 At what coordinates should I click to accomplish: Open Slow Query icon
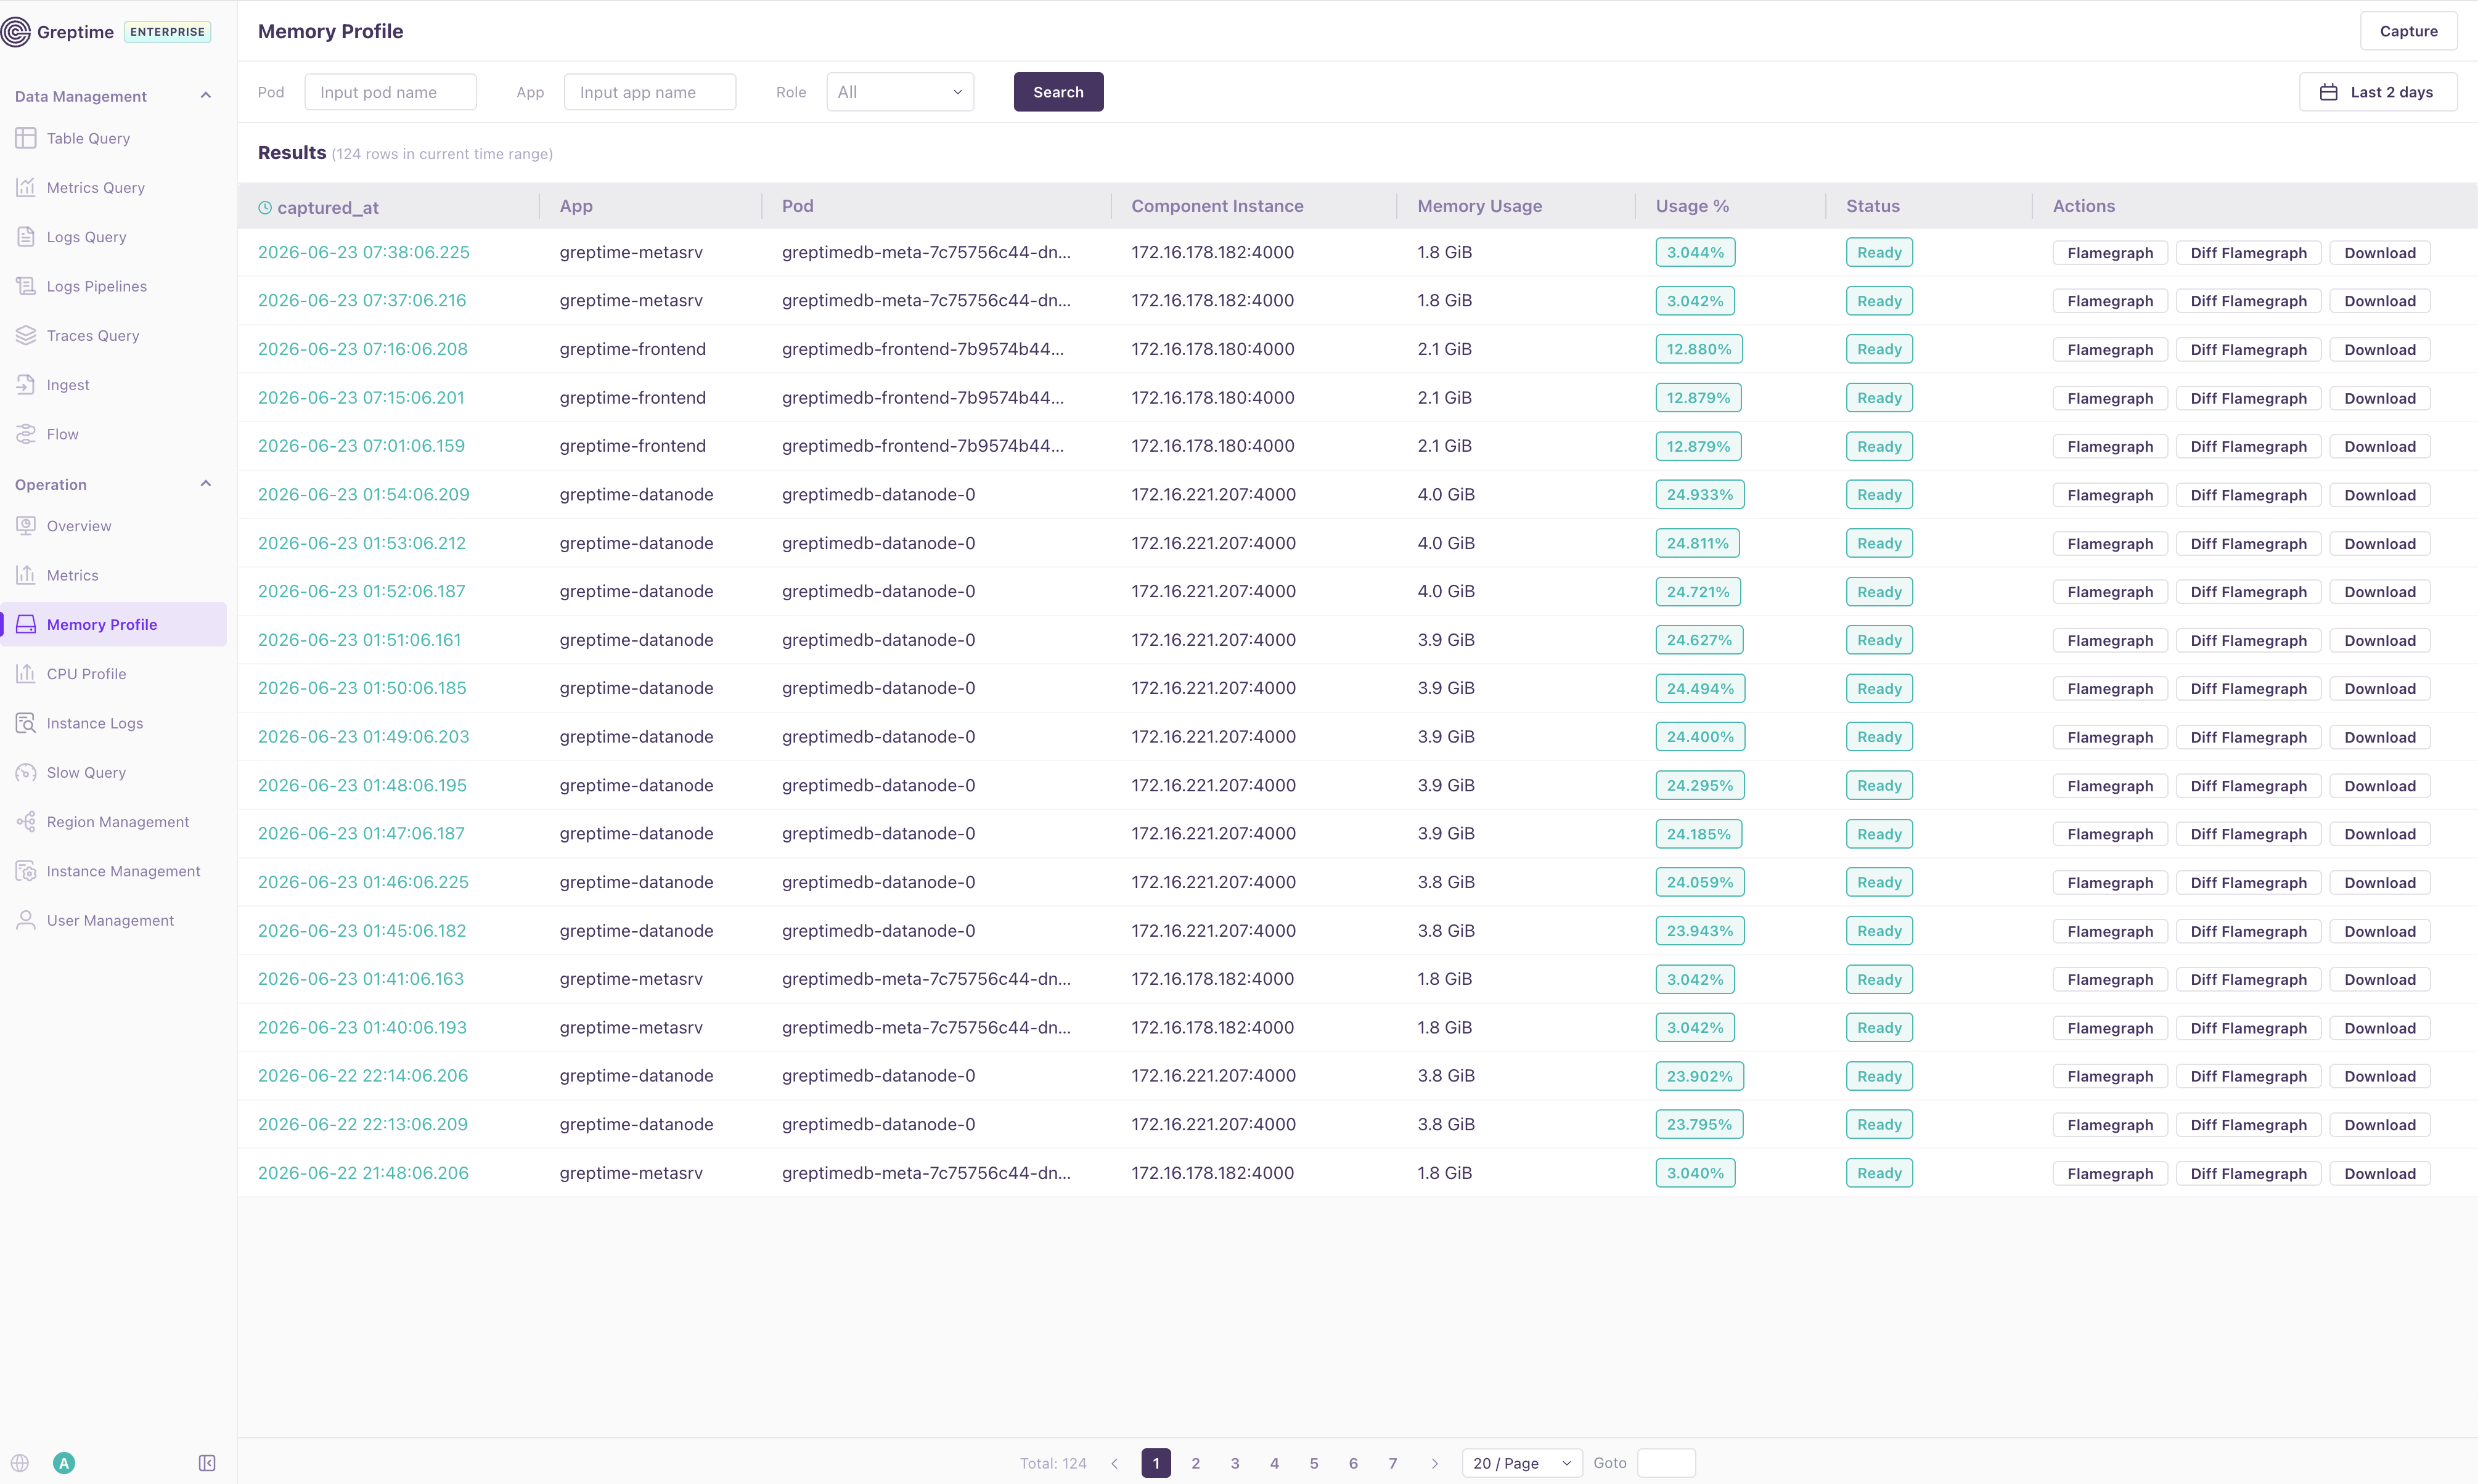[x=26, y=772]
